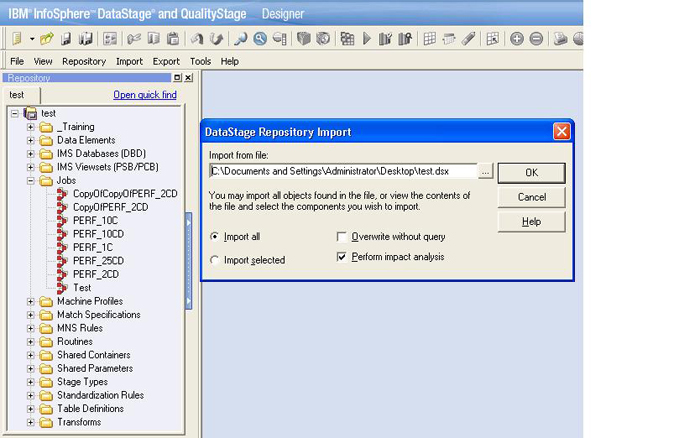
Task: Click the Annotations pencil toolbar icon
Action: point(468,39)
